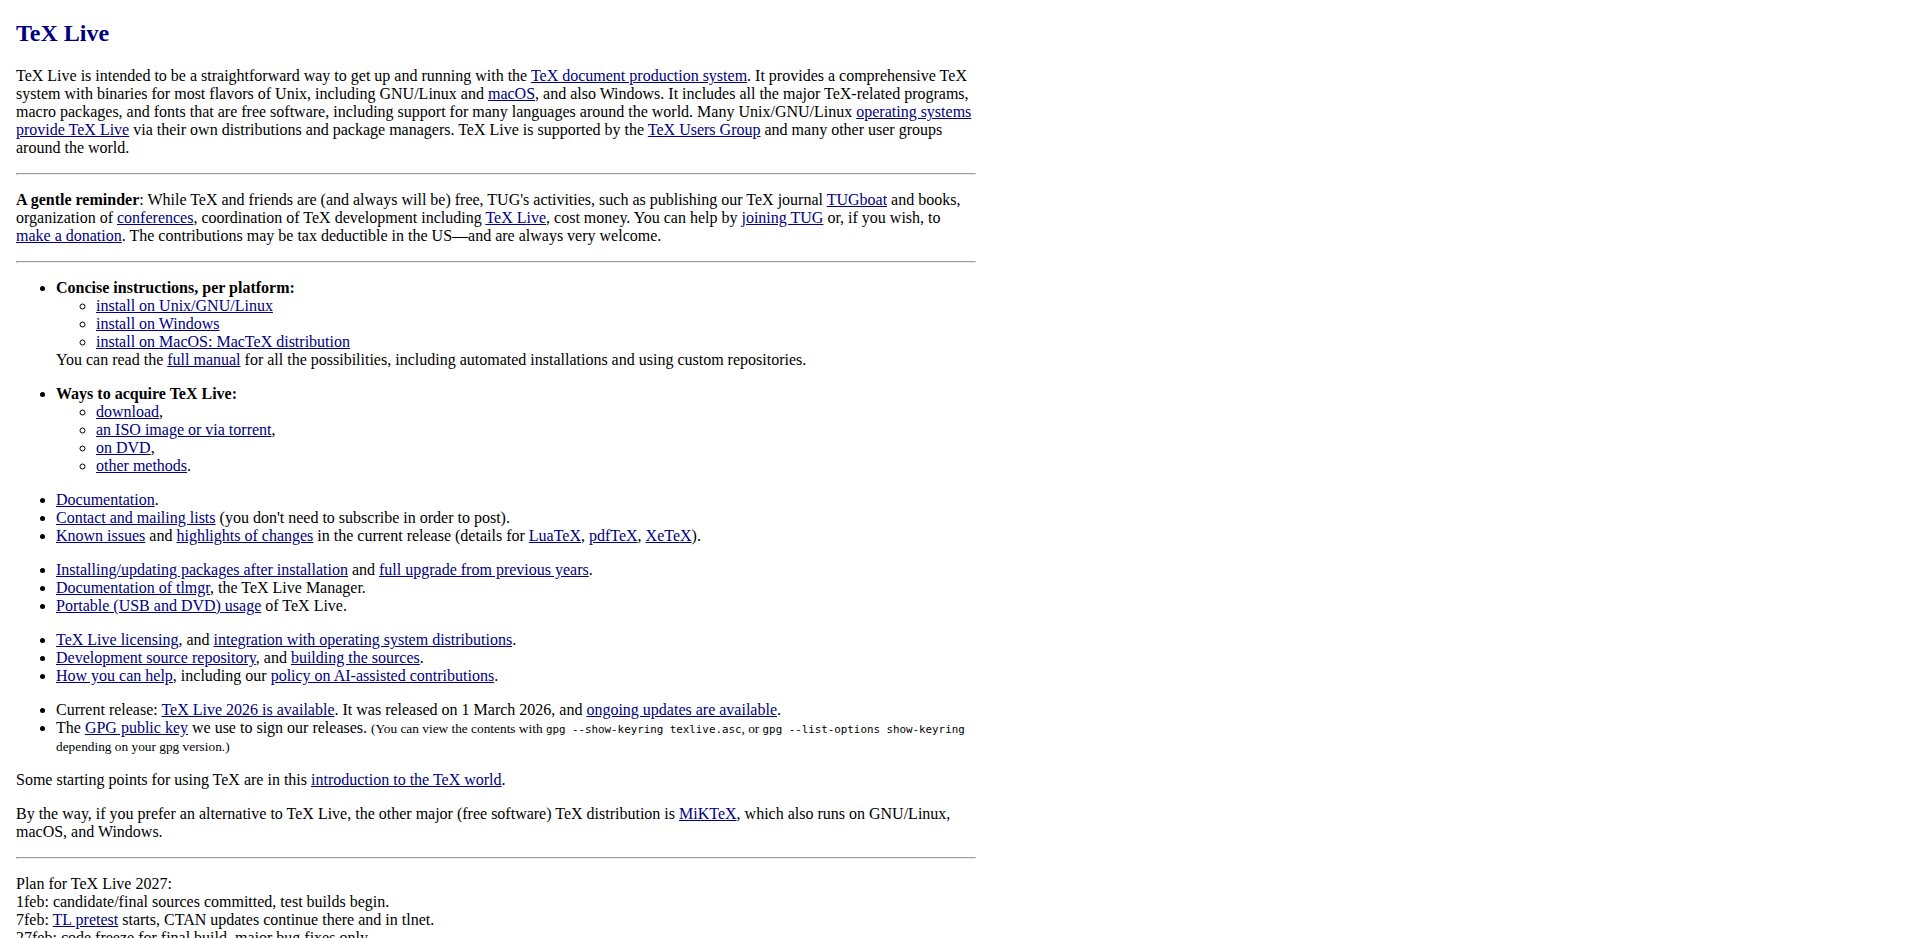Image resolution: width=1920 pixels, height=938 pixels.
Task: Open Portable (USB and DVD) usage link
Action: coord(158,606)
